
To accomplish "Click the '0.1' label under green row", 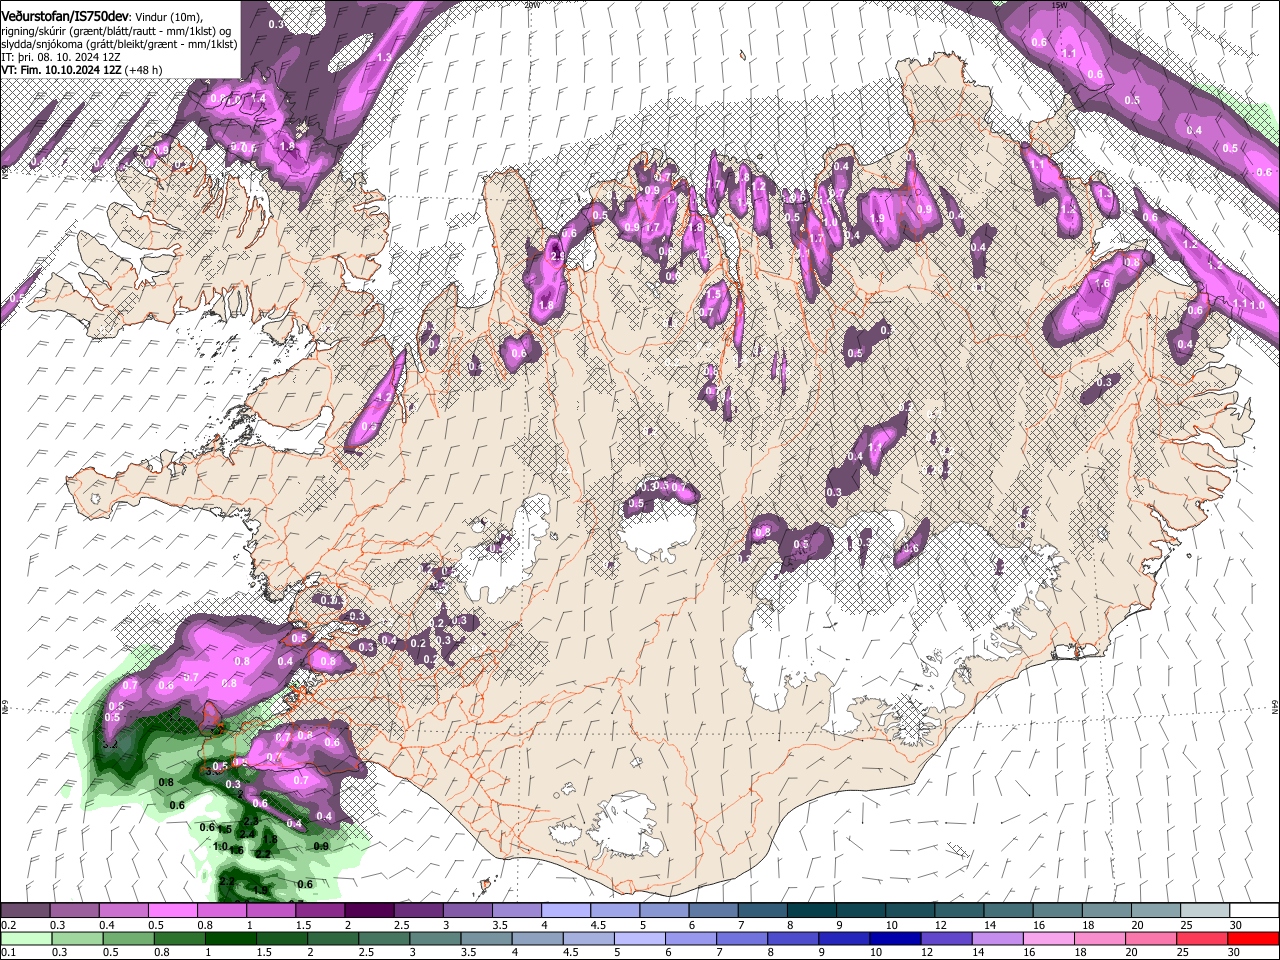I will click(8, 953).
